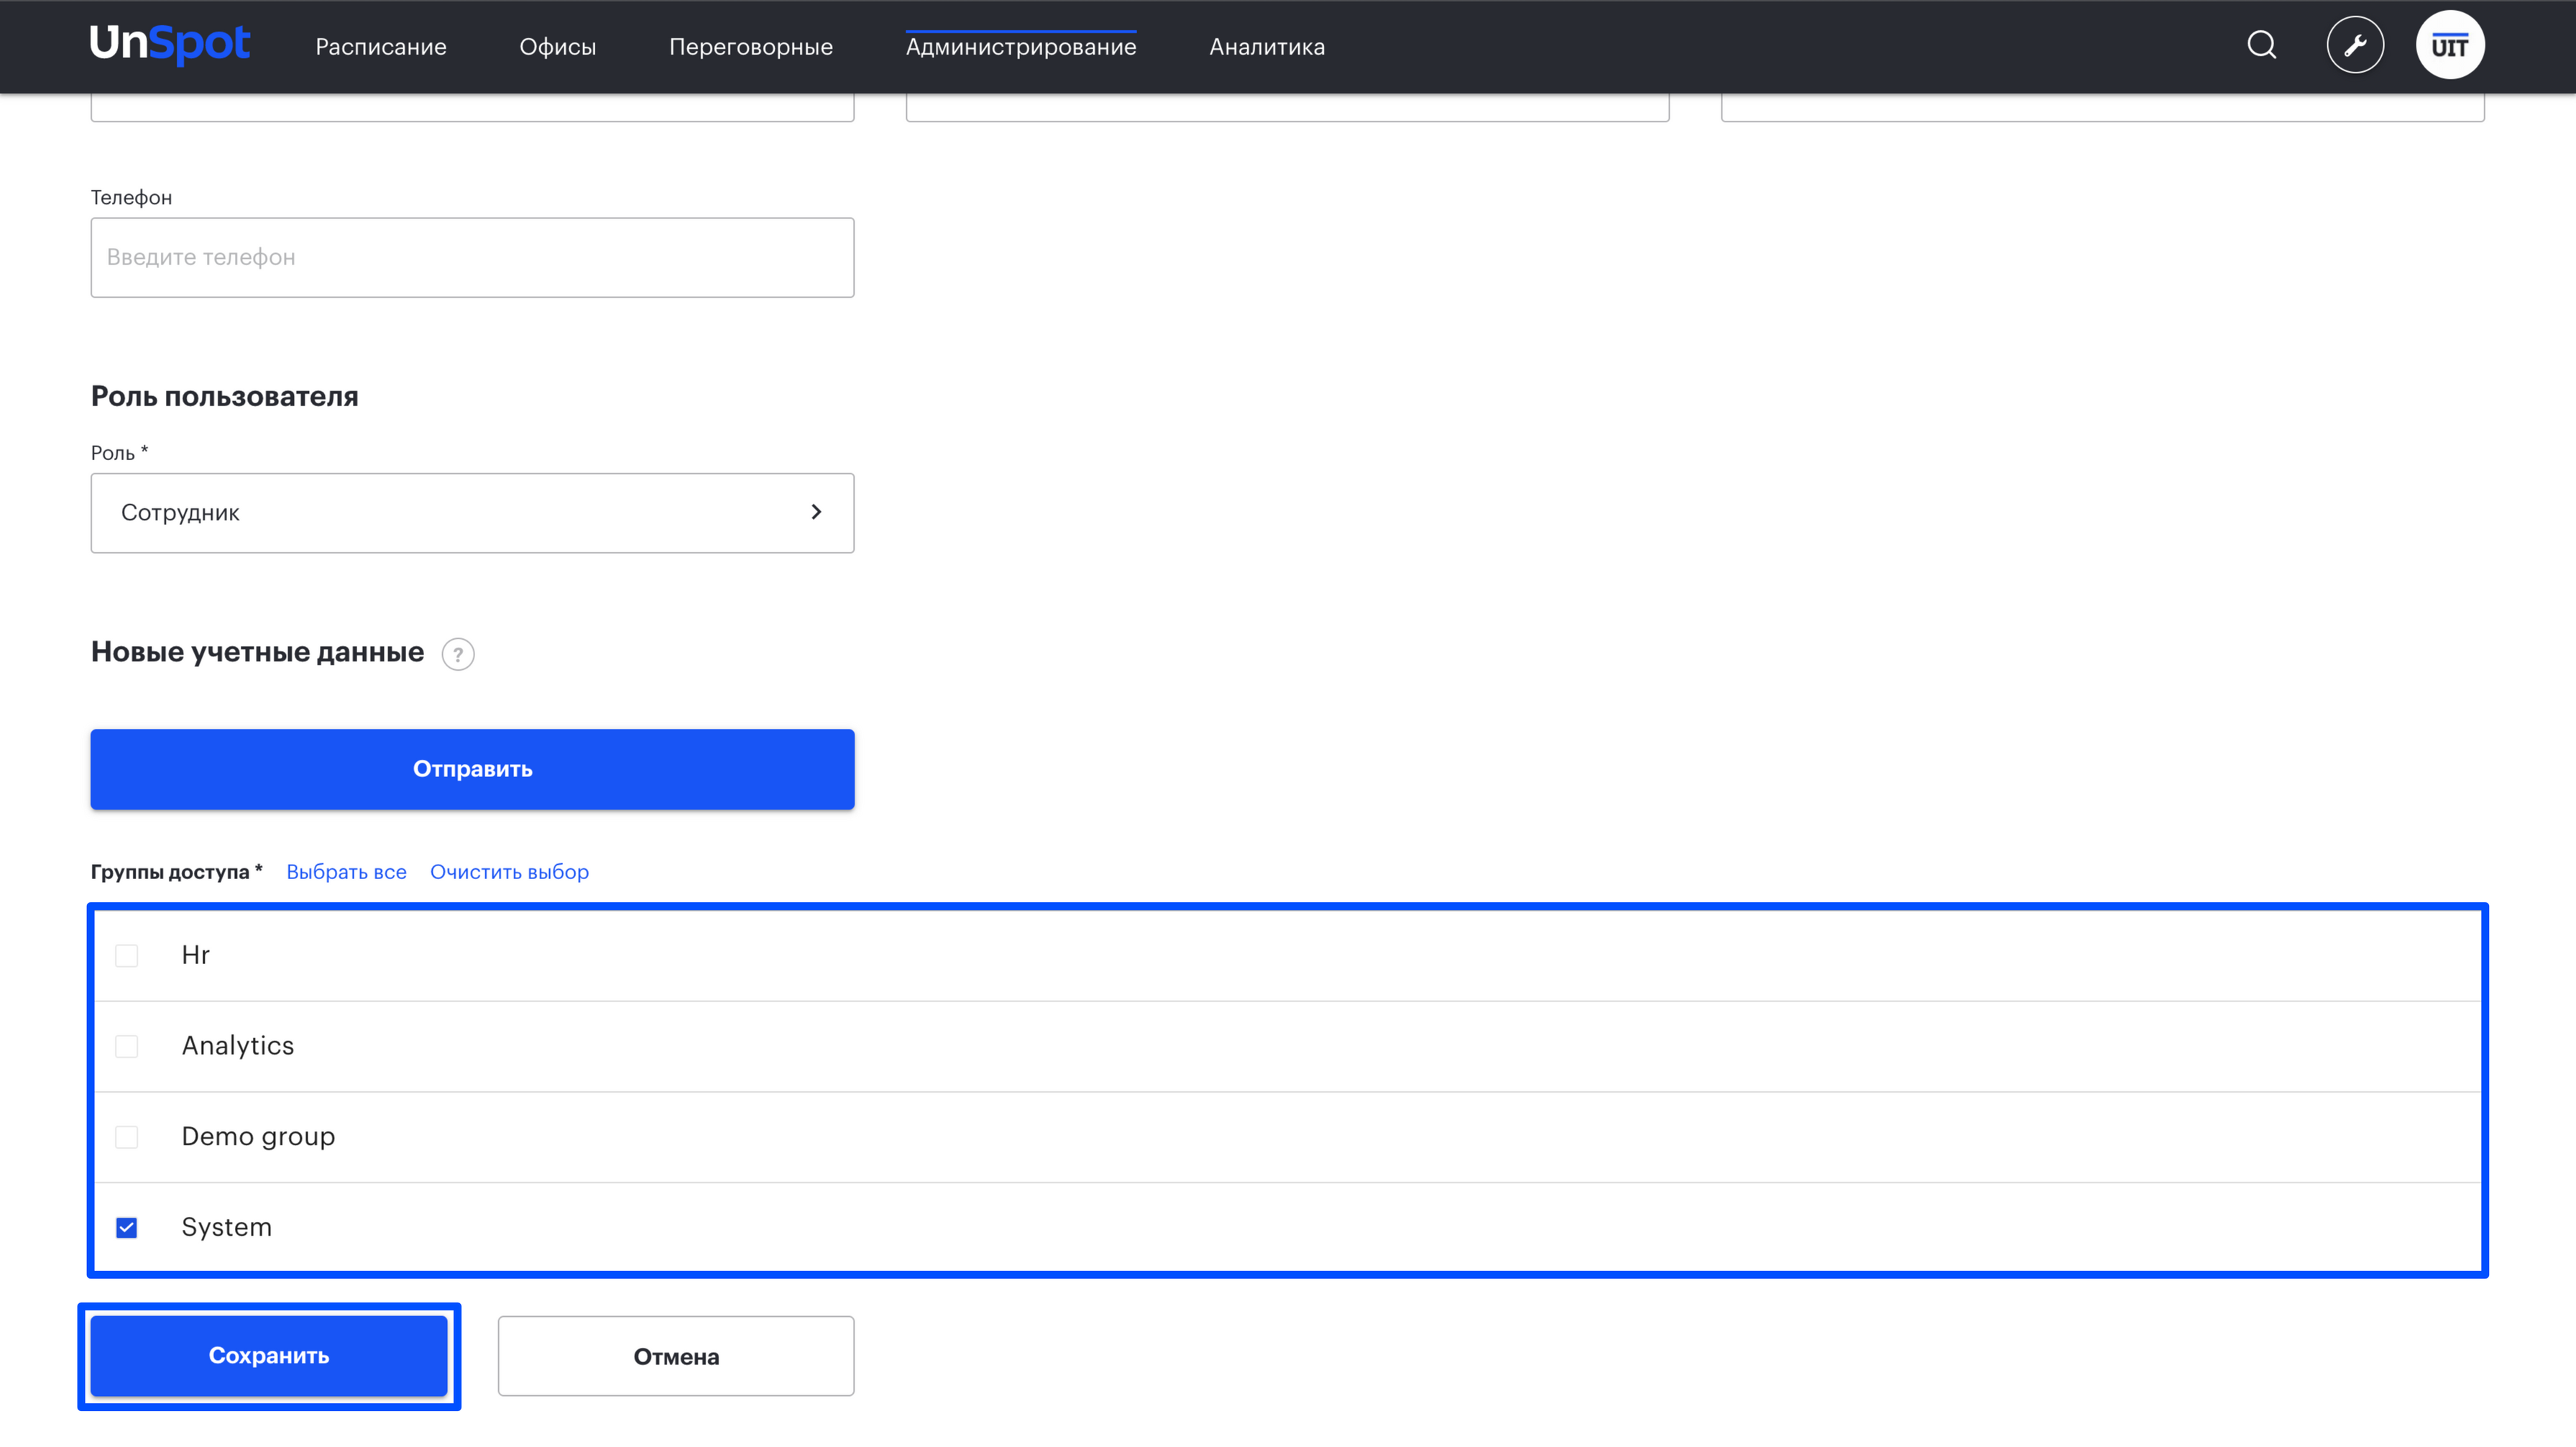The image size is (2576, 1447).
Task: Select Администрирование in top navigation
Action: [1021, 47]
